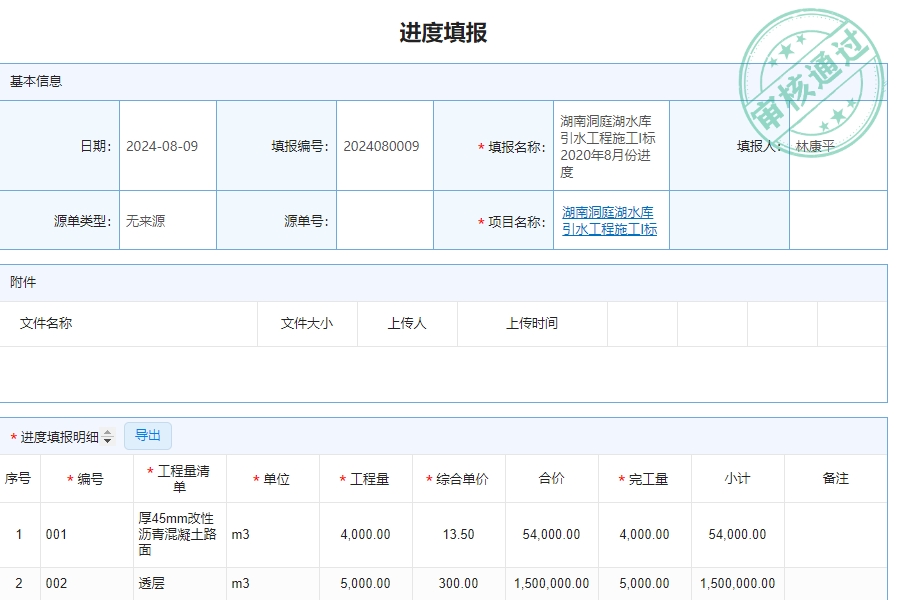The width and height of the screenshot is (900, 600).
Task: Click the 上传人 column header
Action: [407, 323]
